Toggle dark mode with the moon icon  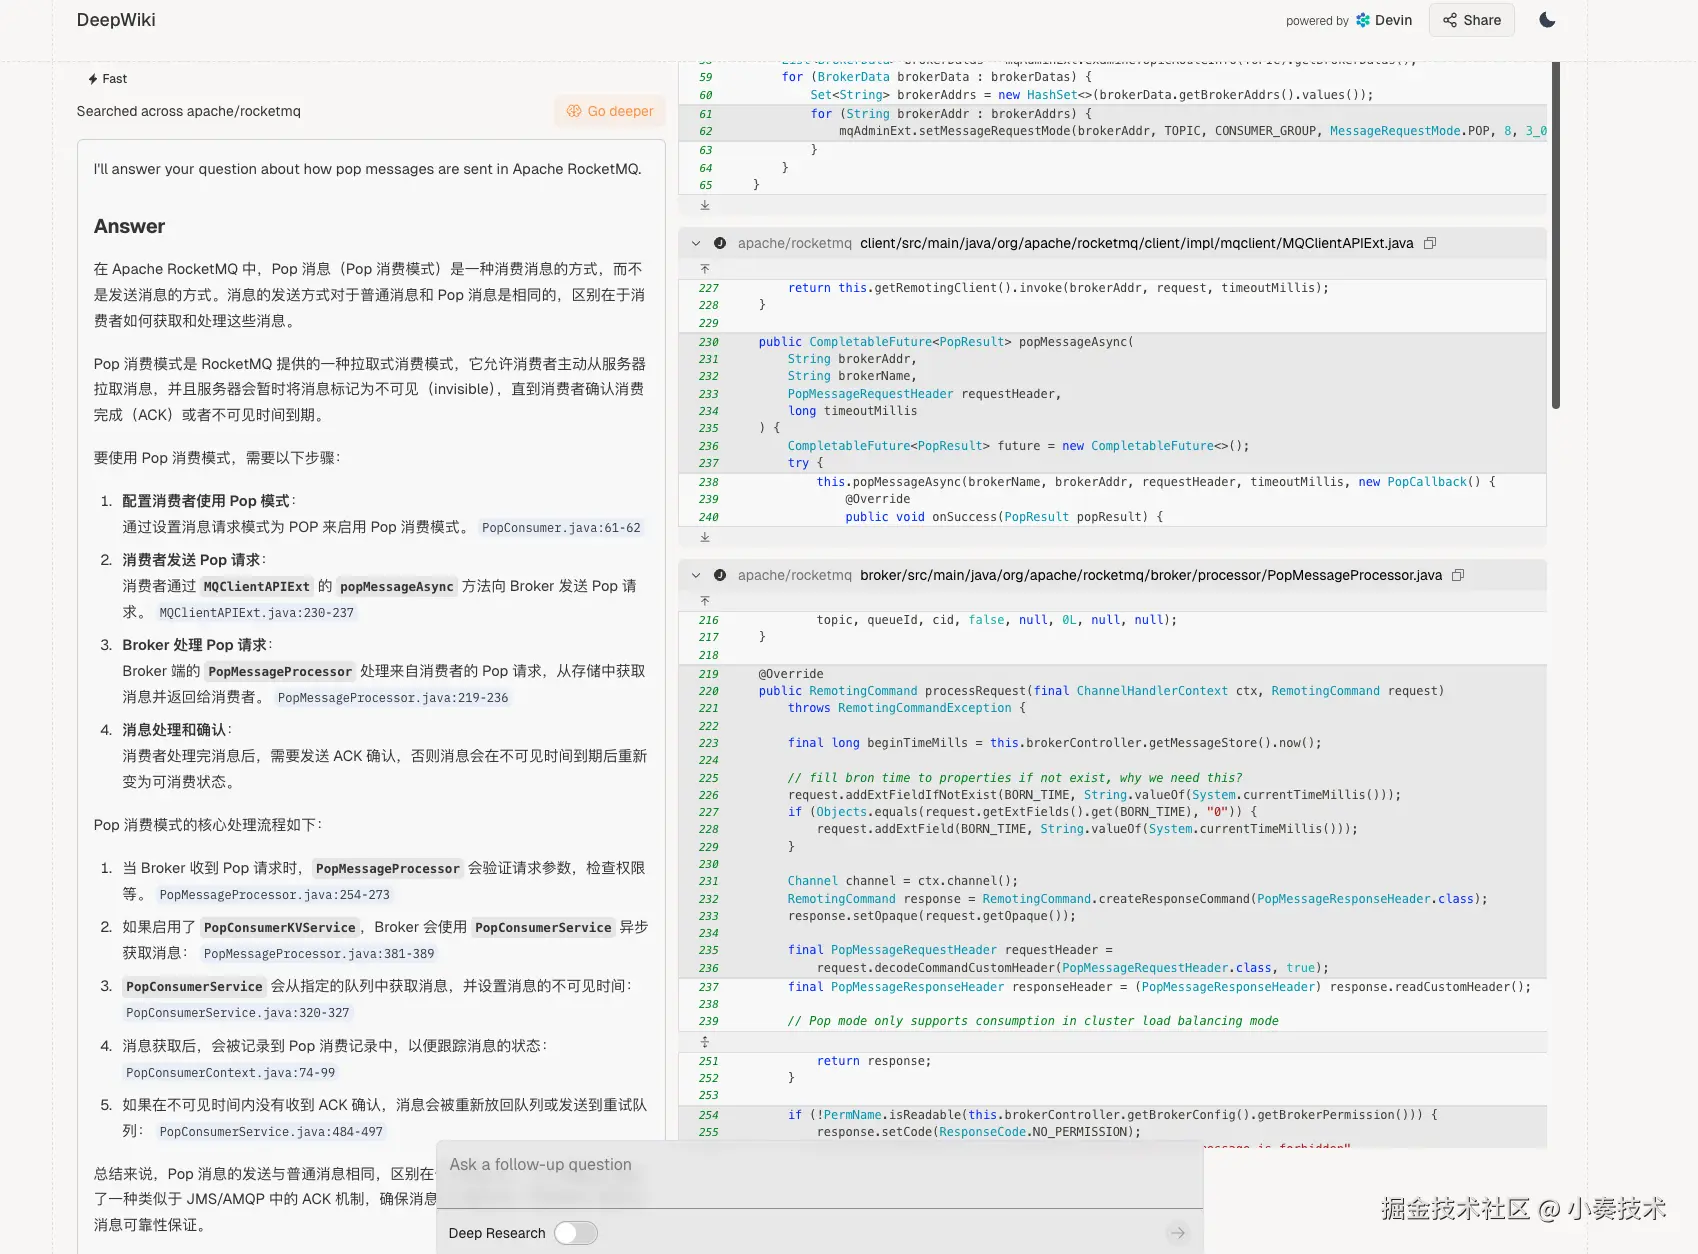coord(1547,20)
